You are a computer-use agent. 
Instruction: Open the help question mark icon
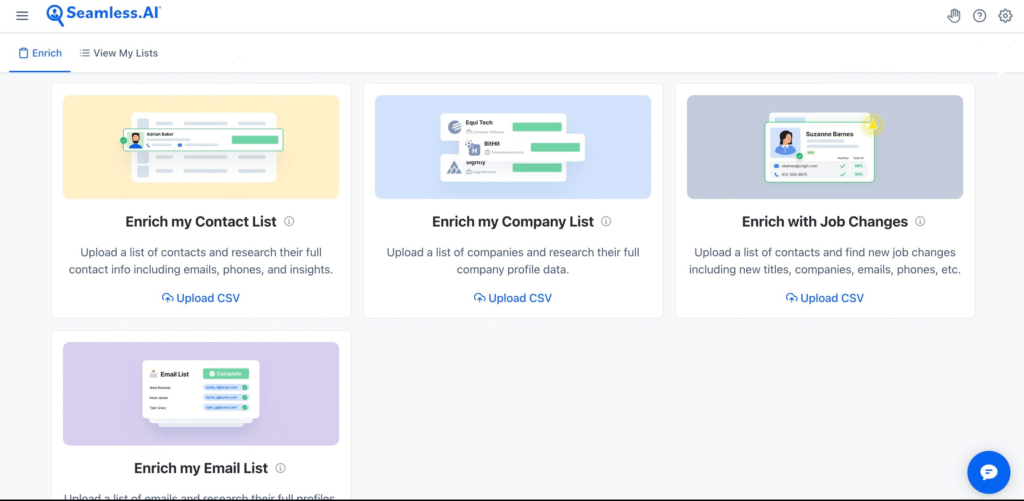tap(980, 15)
